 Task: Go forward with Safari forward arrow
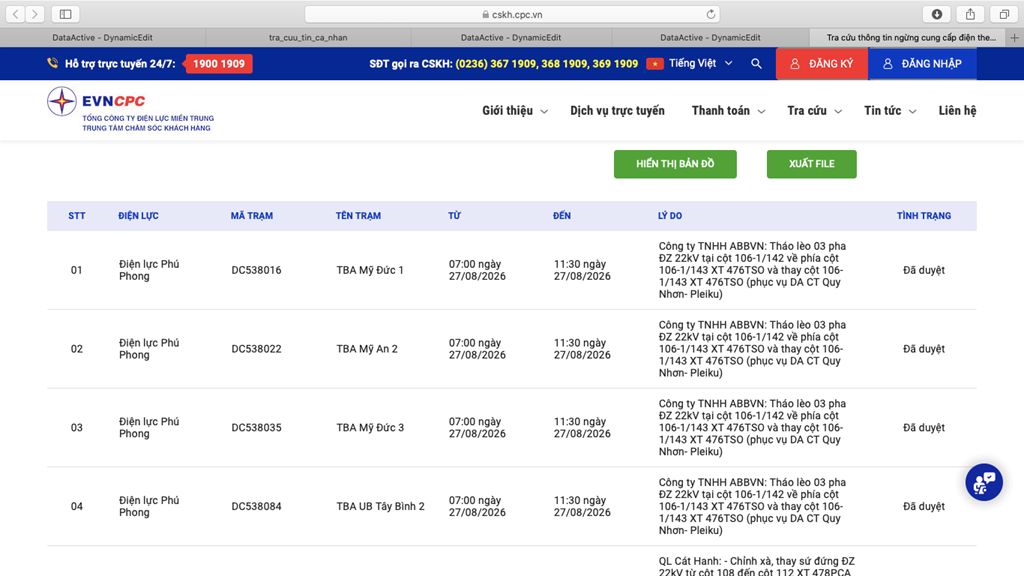pyautogui.click(x=35, y=14)
